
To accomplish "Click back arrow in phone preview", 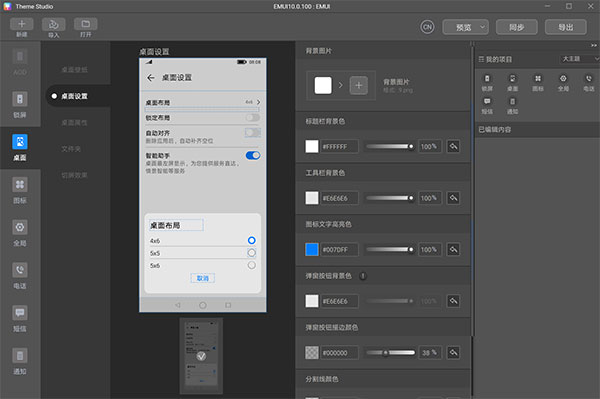I will (x=151, y=78).
